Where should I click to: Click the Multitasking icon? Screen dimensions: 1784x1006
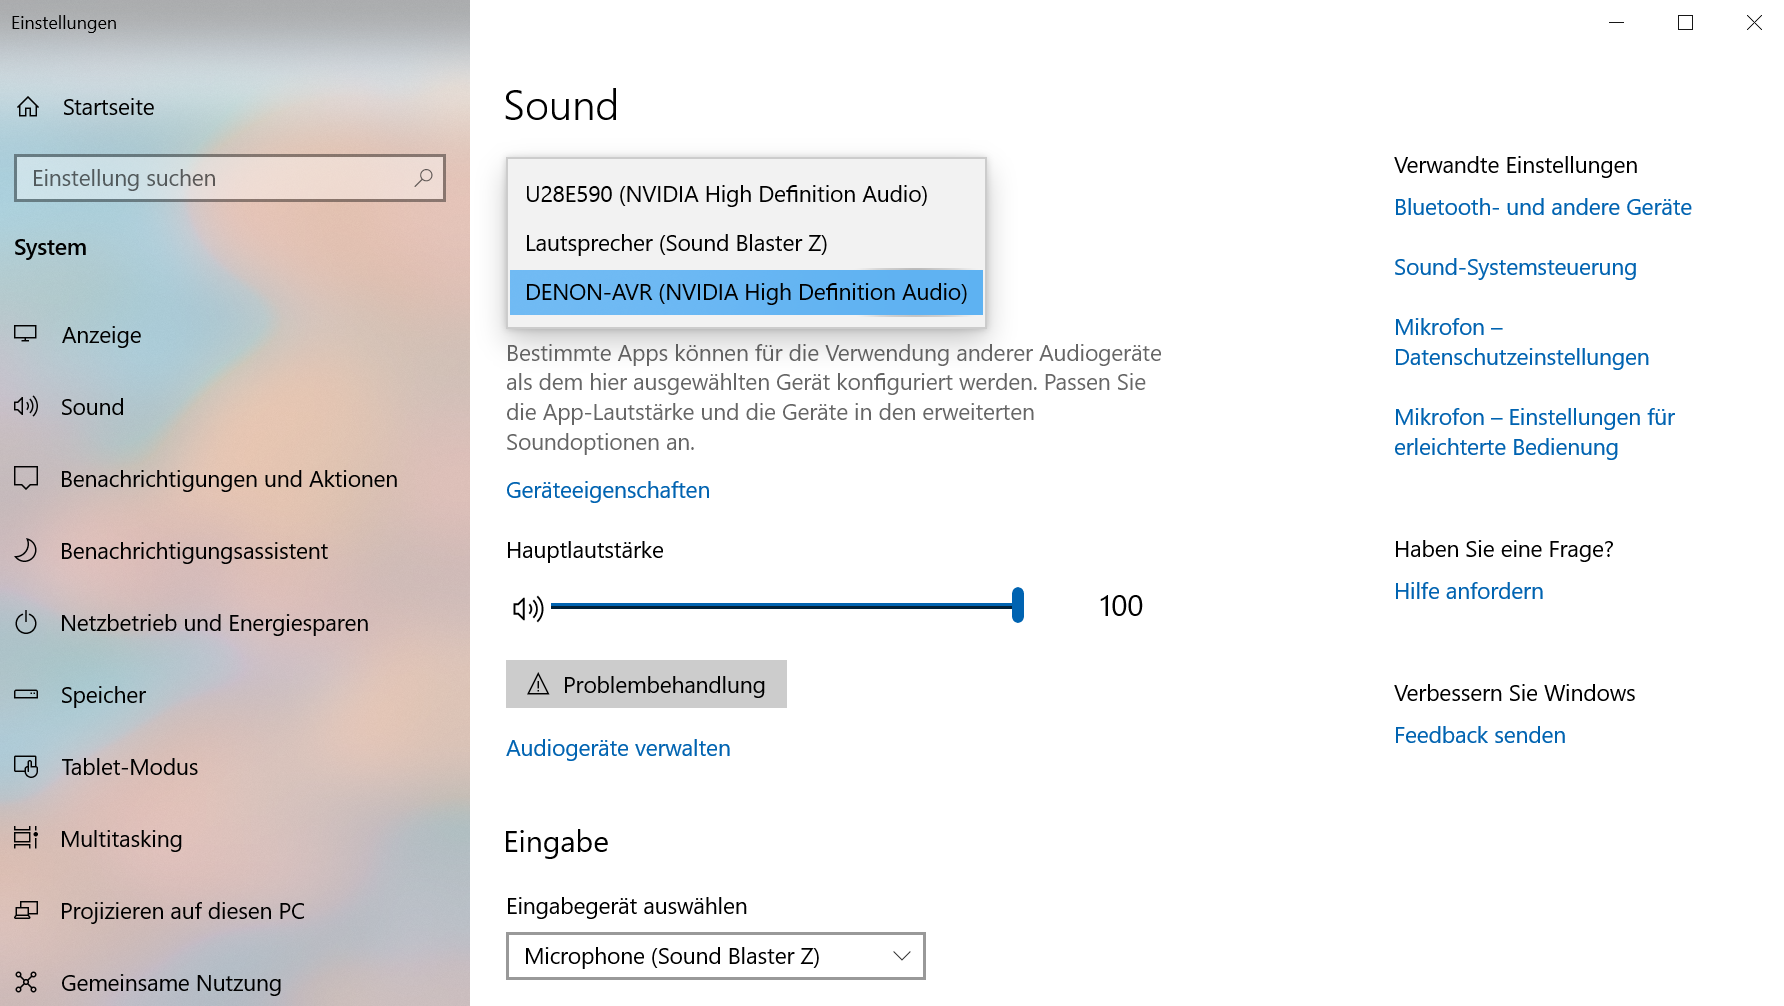pyautogui.click(x=26, y=838)
